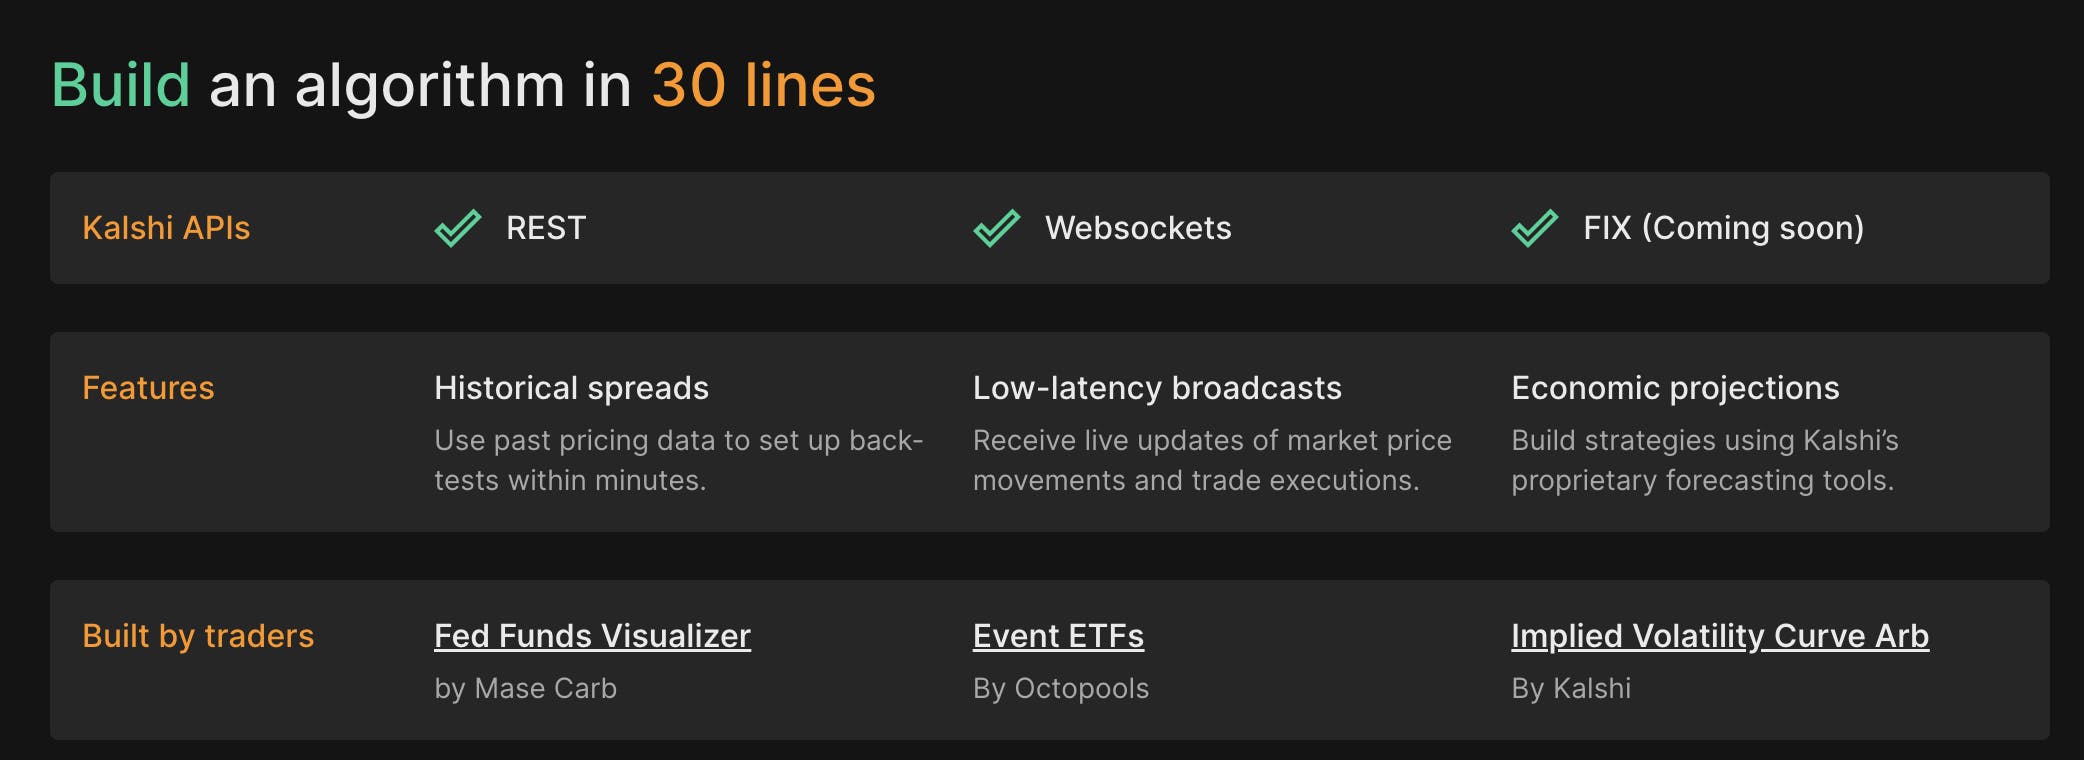This screenshot has width=2084, height=760.
Task: Click the checkmark icon next to Websockets
Action: pos(996,228)
